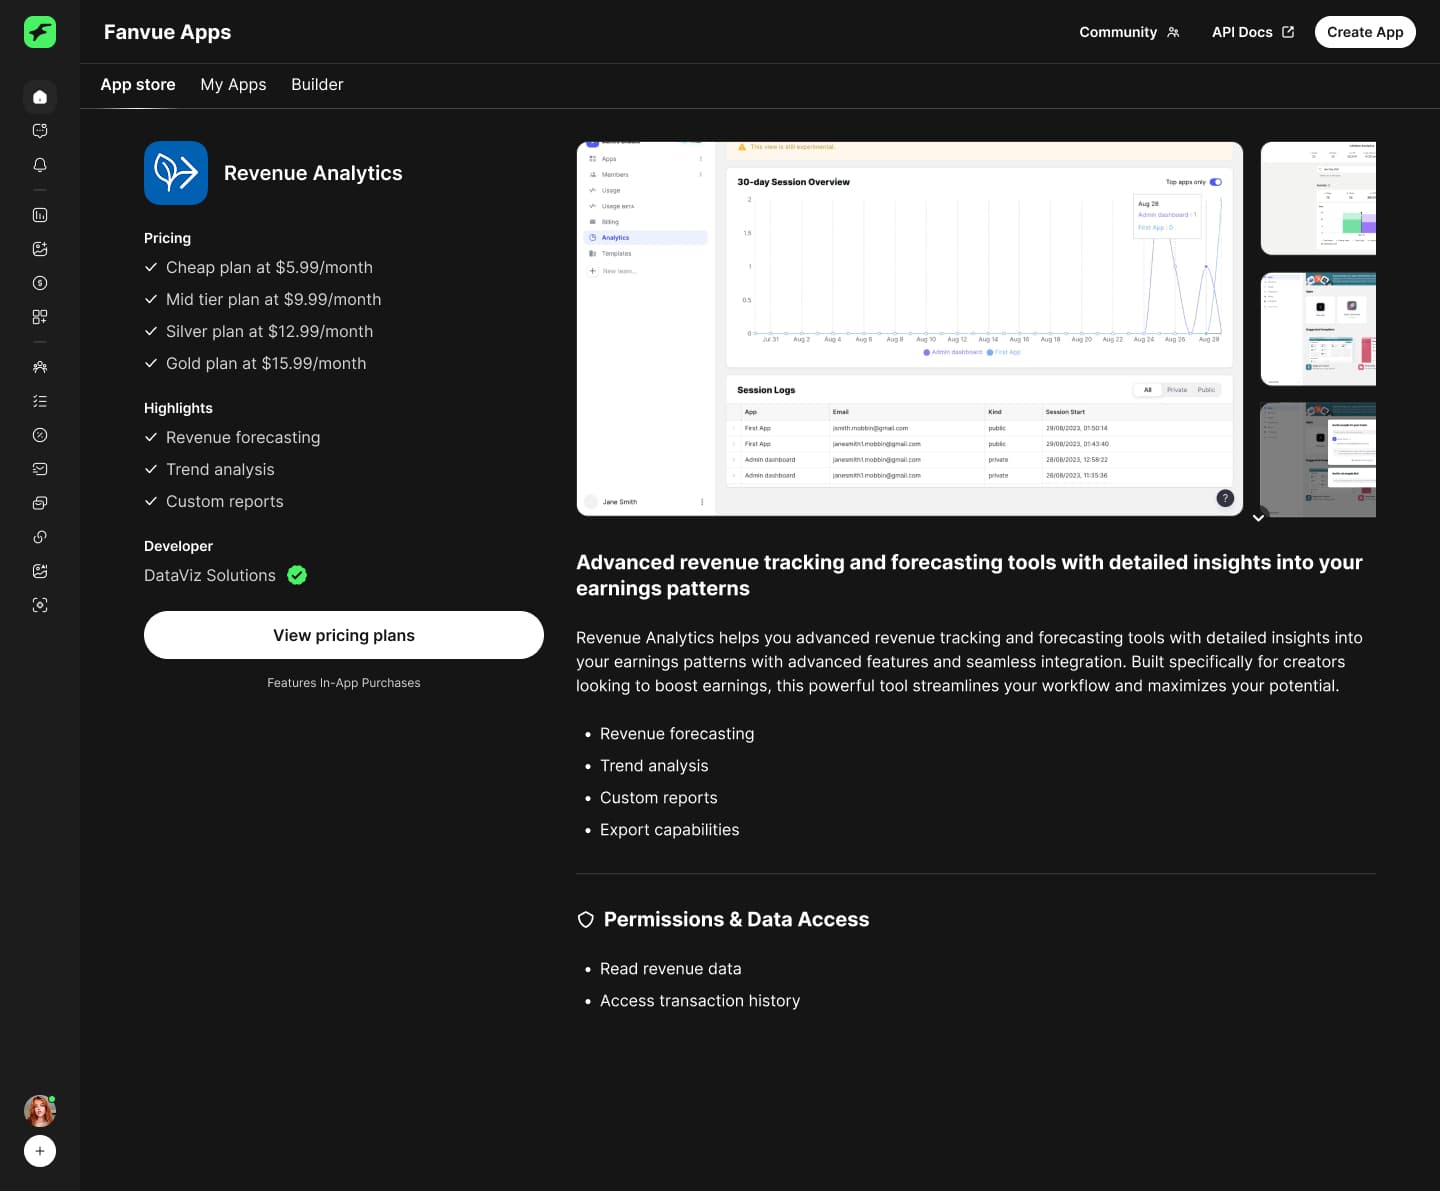Switch to the Builder tab
The width and height of the screenshot is (1440, 1191).
[x=317, y=85]
